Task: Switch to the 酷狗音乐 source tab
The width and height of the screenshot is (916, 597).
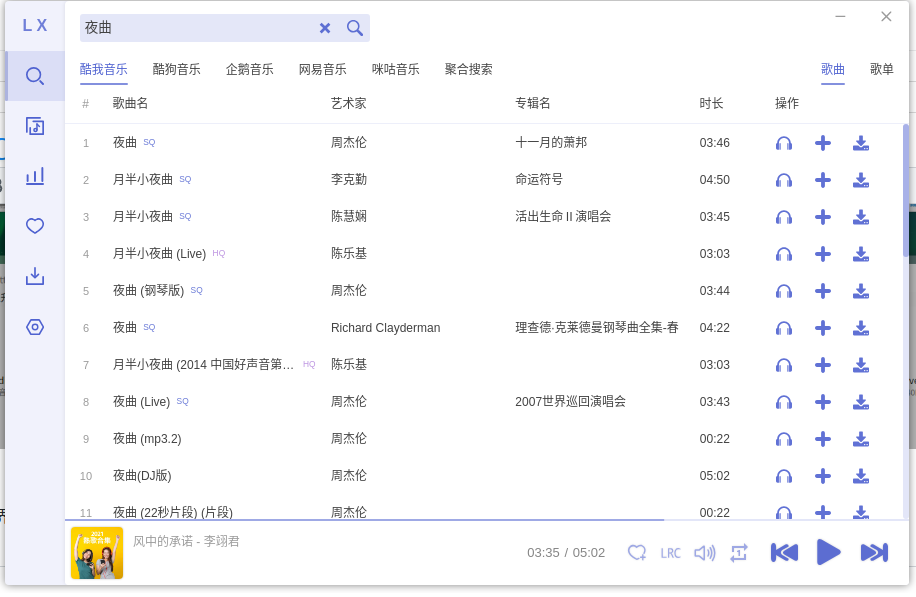Action: [x=176, y=70]
